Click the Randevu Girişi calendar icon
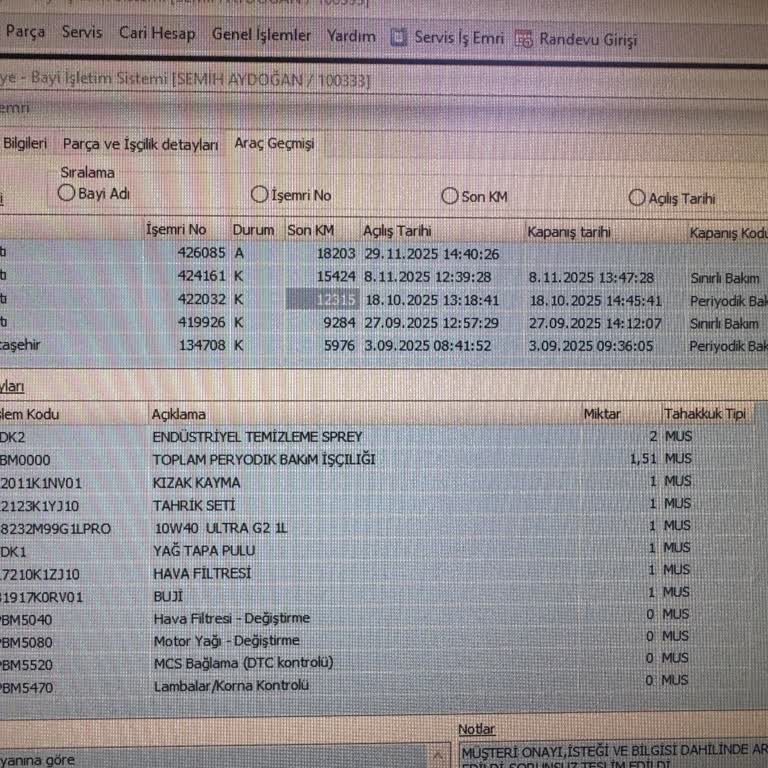The height and width of the screenshot is (768, 768). pos(524,39)
